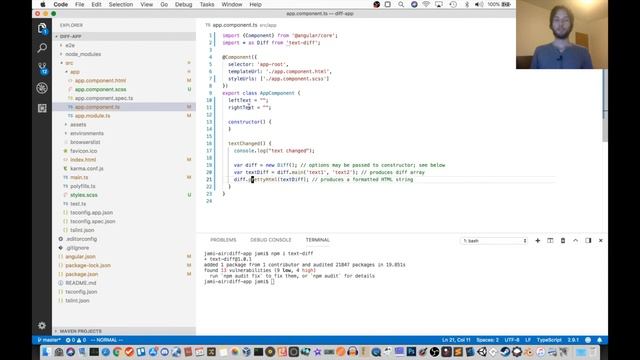Select the TERMINAL tab
Viewport: 640px width, 360px height.
click(318, 240)
